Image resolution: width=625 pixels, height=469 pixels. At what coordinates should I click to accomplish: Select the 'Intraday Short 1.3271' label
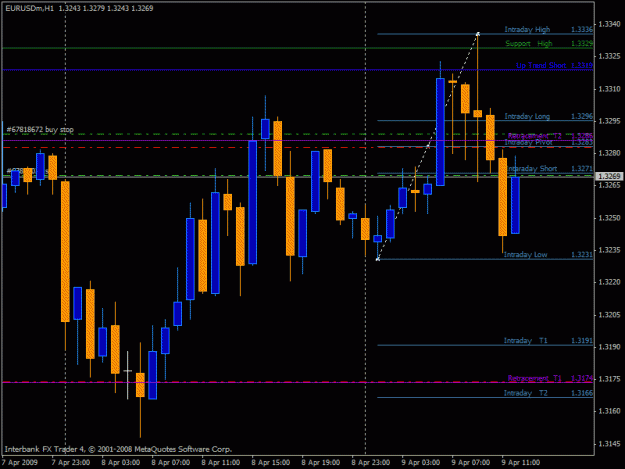(x=550, y=169)
